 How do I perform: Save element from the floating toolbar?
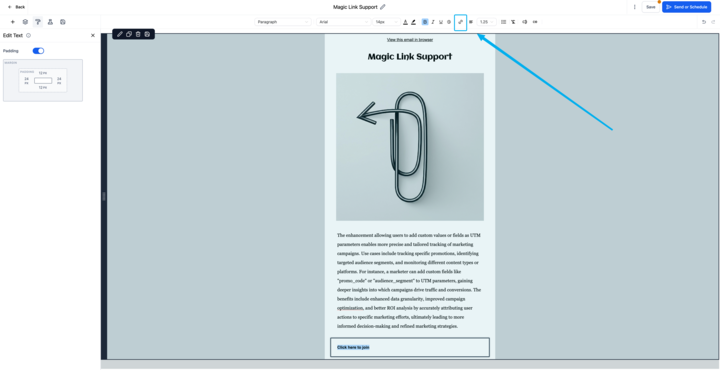point(147,34)
